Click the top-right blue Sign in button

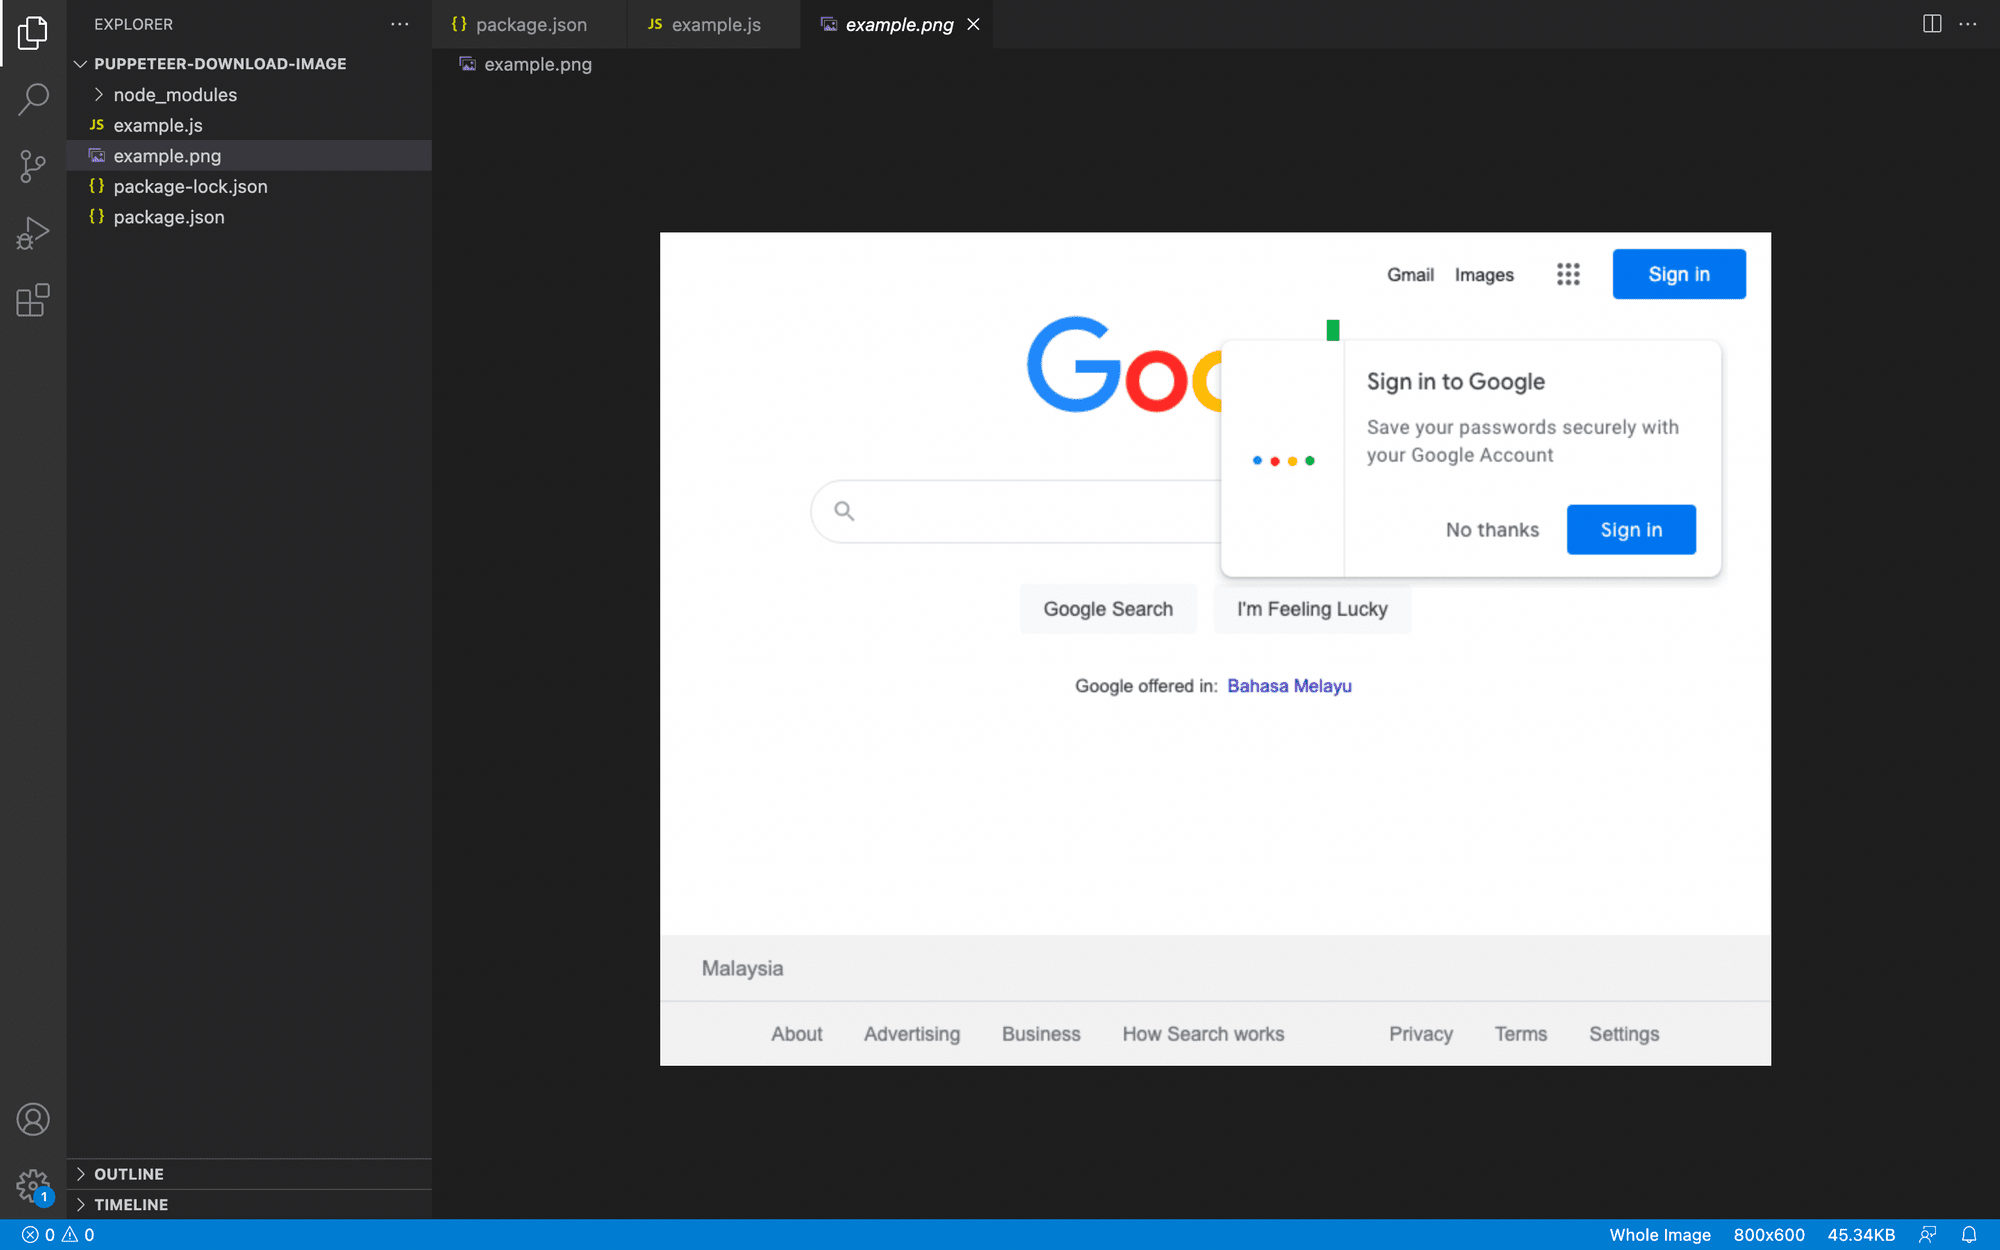point(1679,274)
